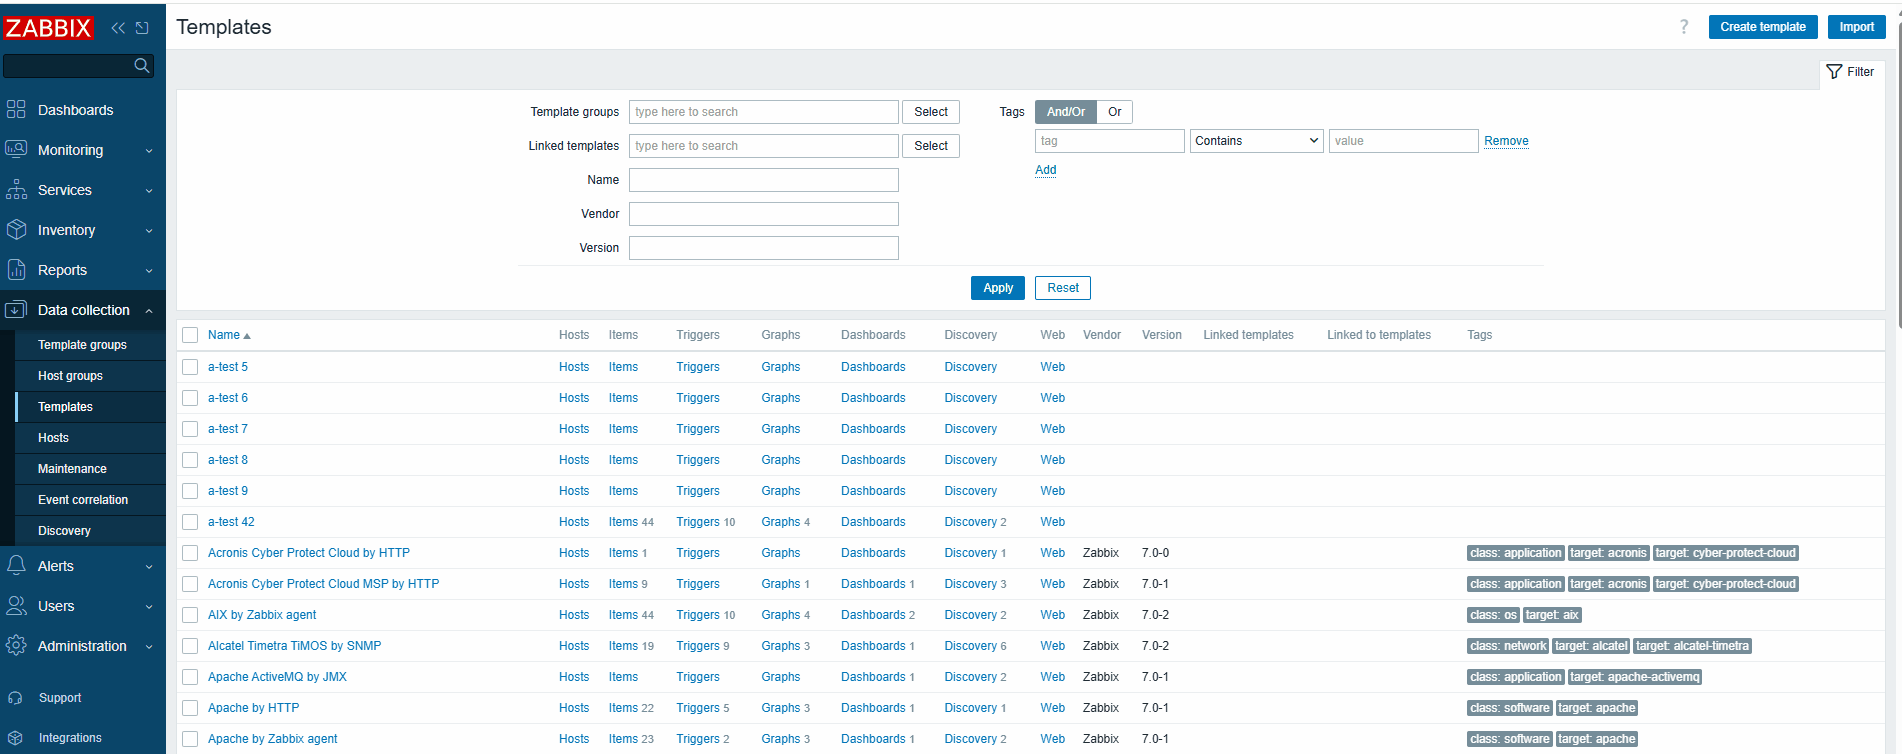1902x754 pixels.
Task: Check the box for a-test 42
Action: 190,522
